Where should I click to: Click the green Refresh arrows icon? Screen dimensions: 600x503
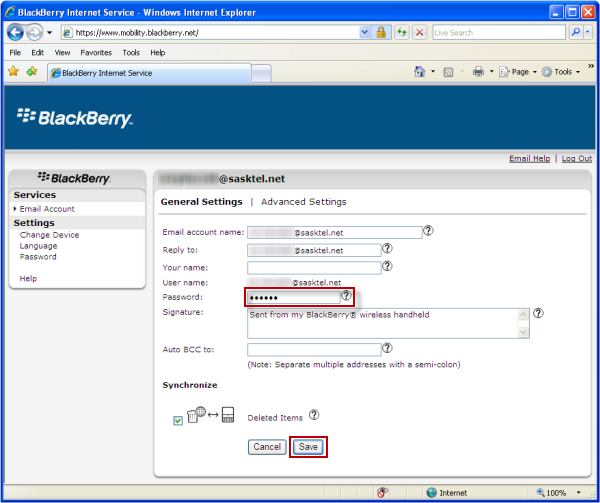402,33
